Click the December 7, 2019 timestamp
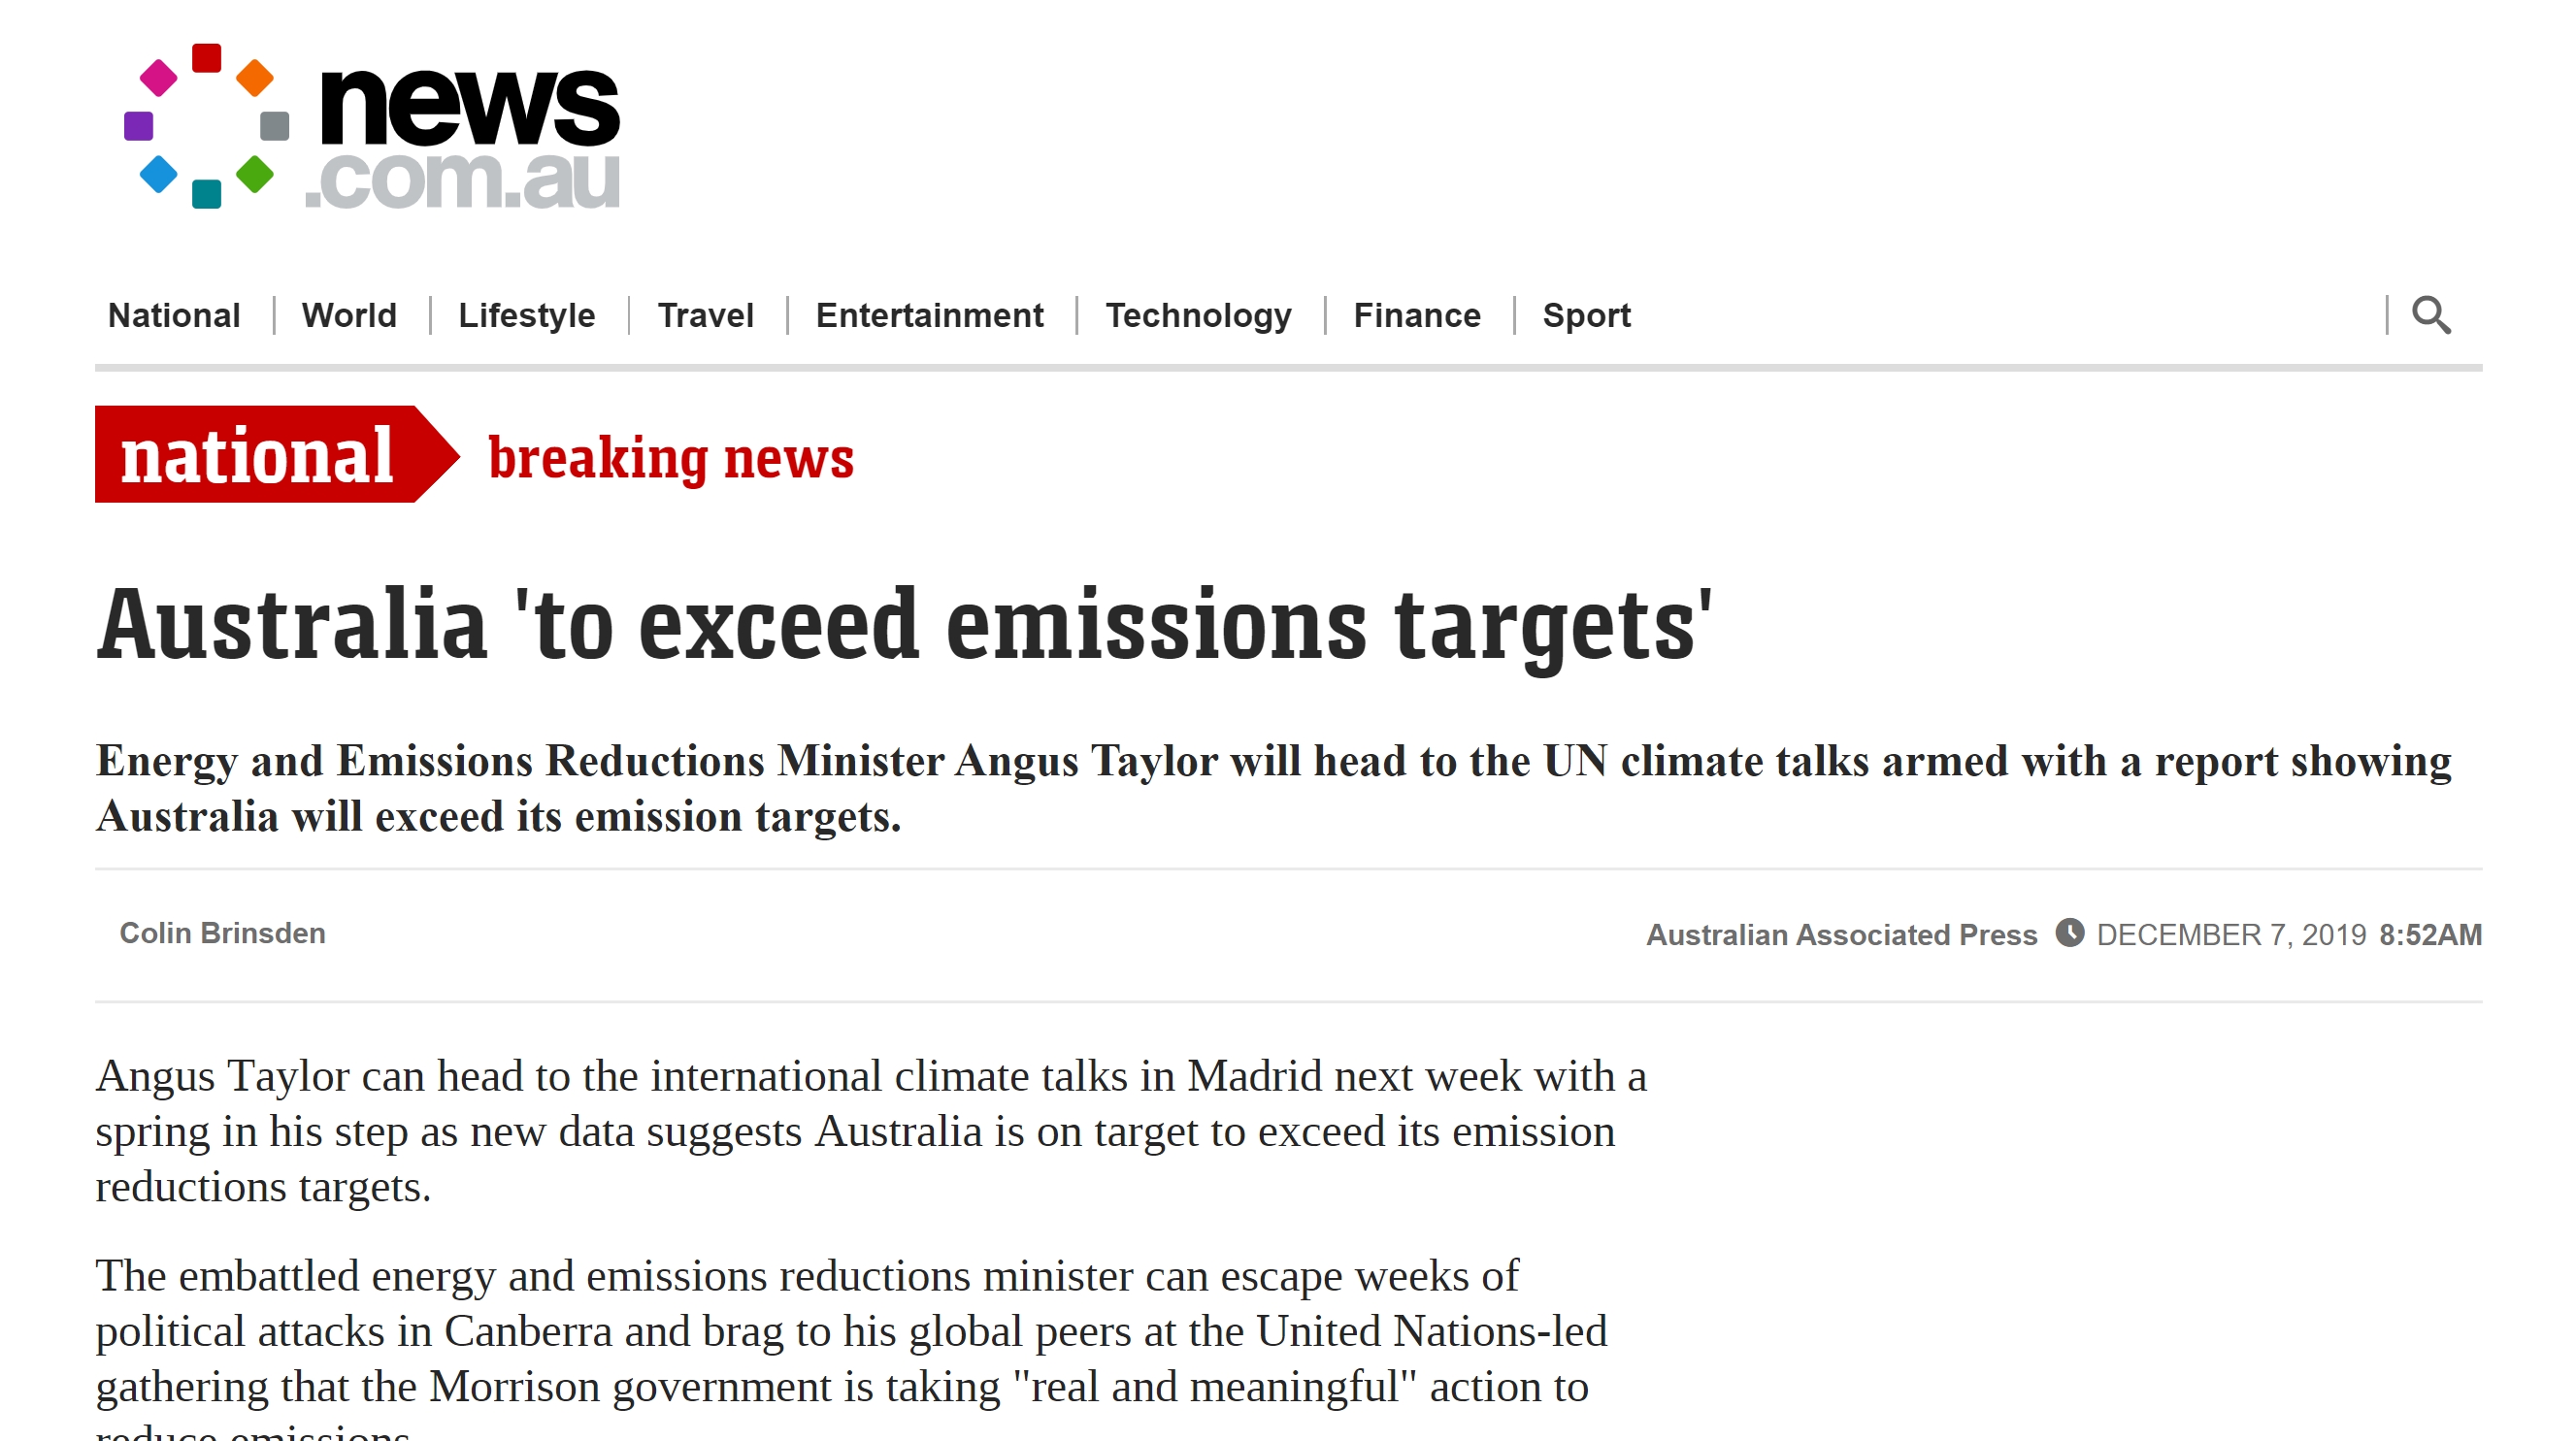 coord(2231,934)
